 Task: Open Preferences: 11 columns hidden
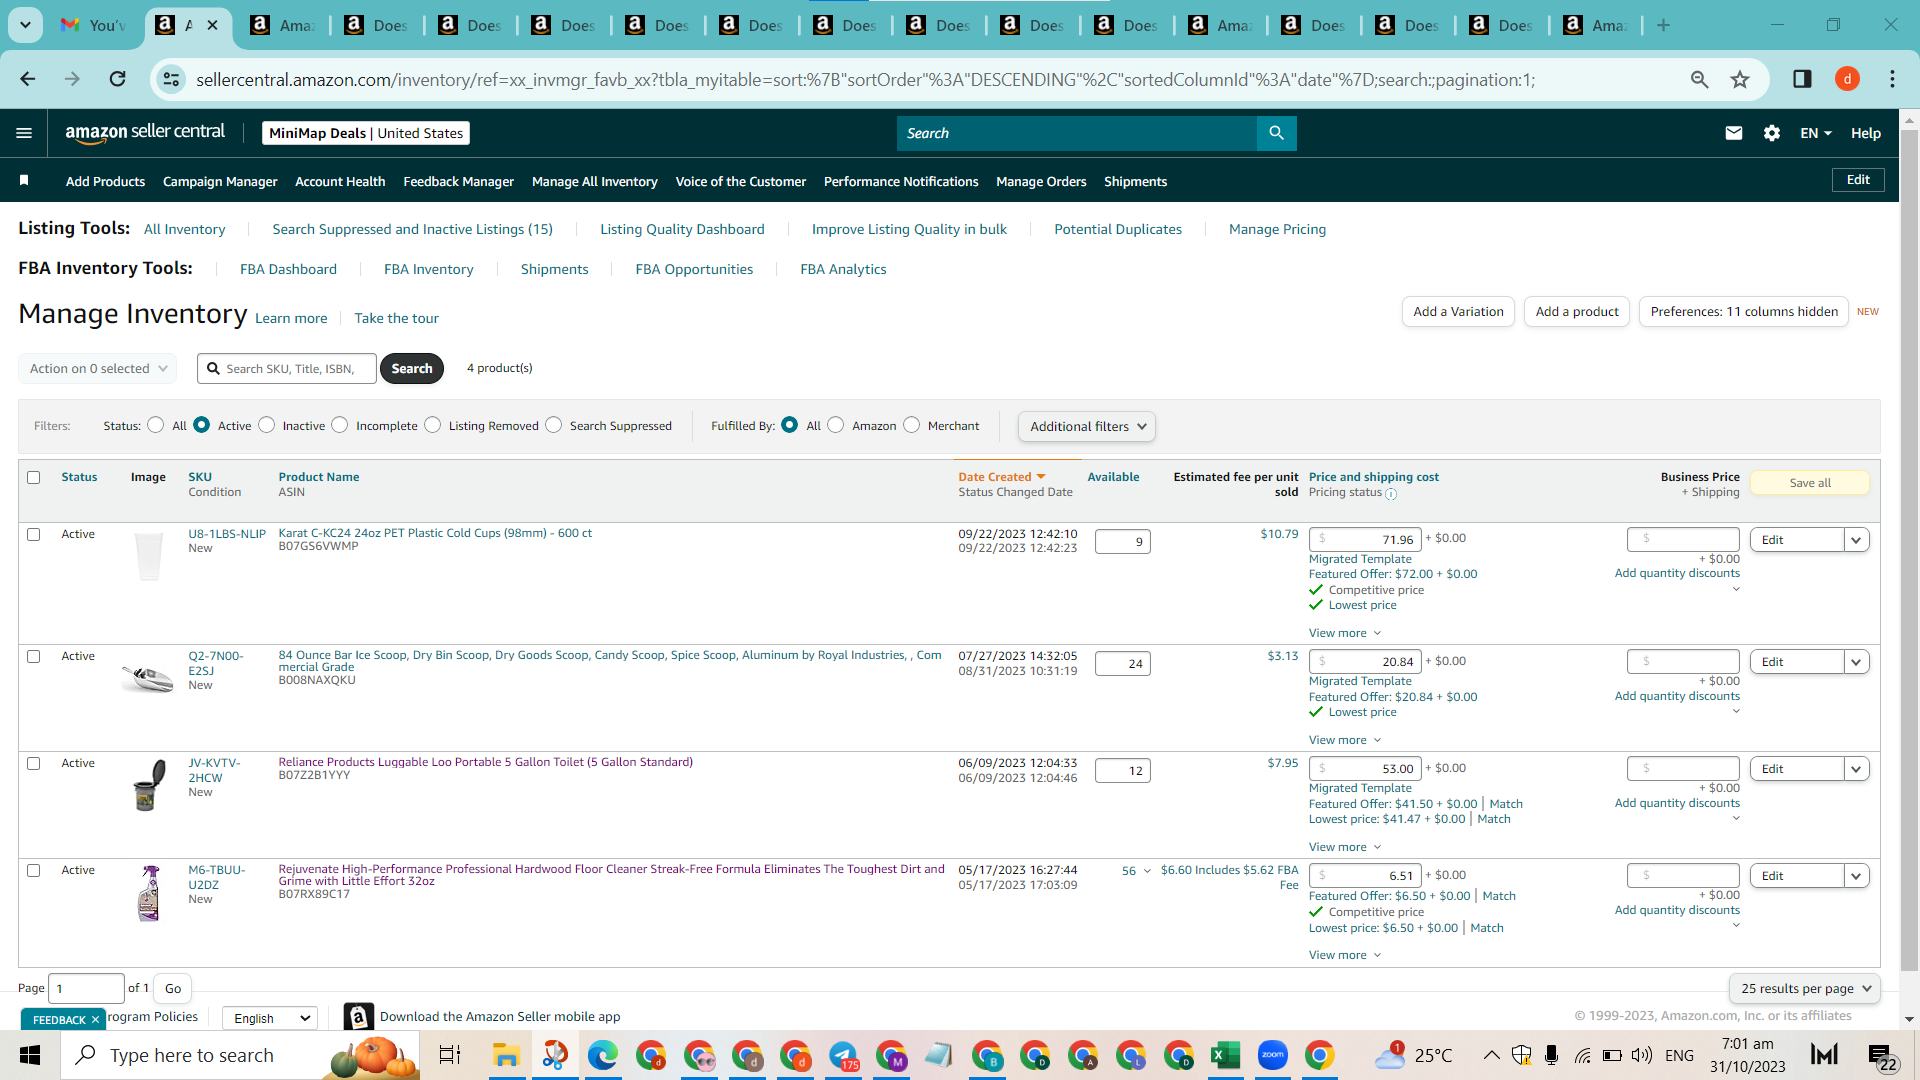coord(1744,312)
